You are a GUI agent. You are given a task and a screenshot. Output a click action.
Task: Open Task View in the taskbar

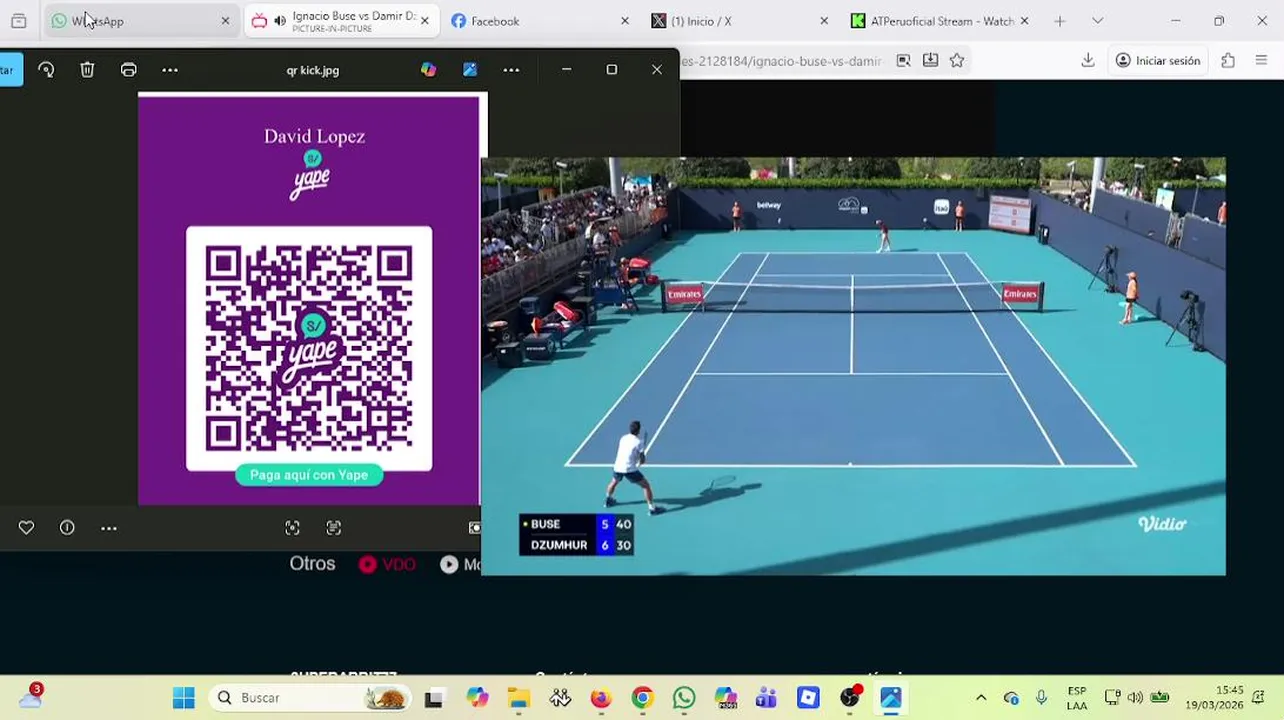point(433,698)
